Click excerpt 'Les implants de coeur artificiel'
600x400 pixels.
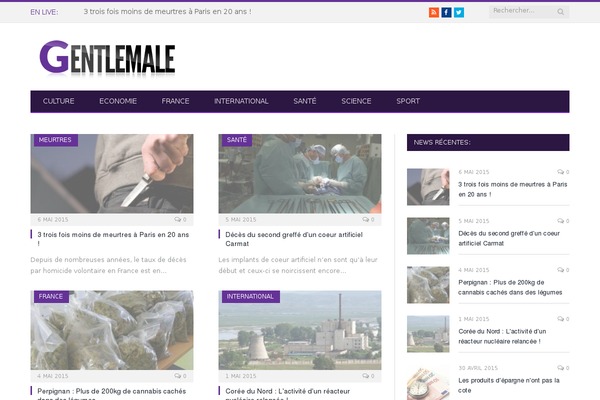pos(298,265)
